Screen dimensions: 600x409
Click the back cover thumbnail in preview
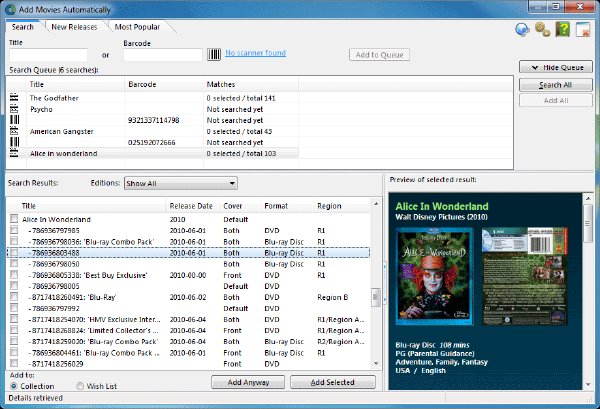tap(525, 276)
